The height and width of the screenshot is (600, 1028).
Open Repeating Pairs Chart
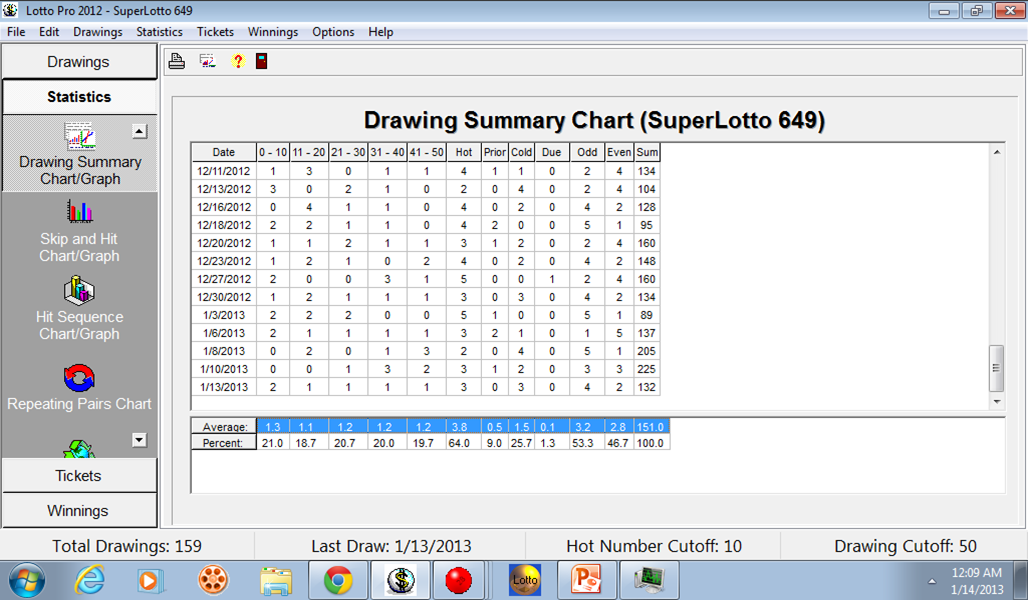(79, 388)
